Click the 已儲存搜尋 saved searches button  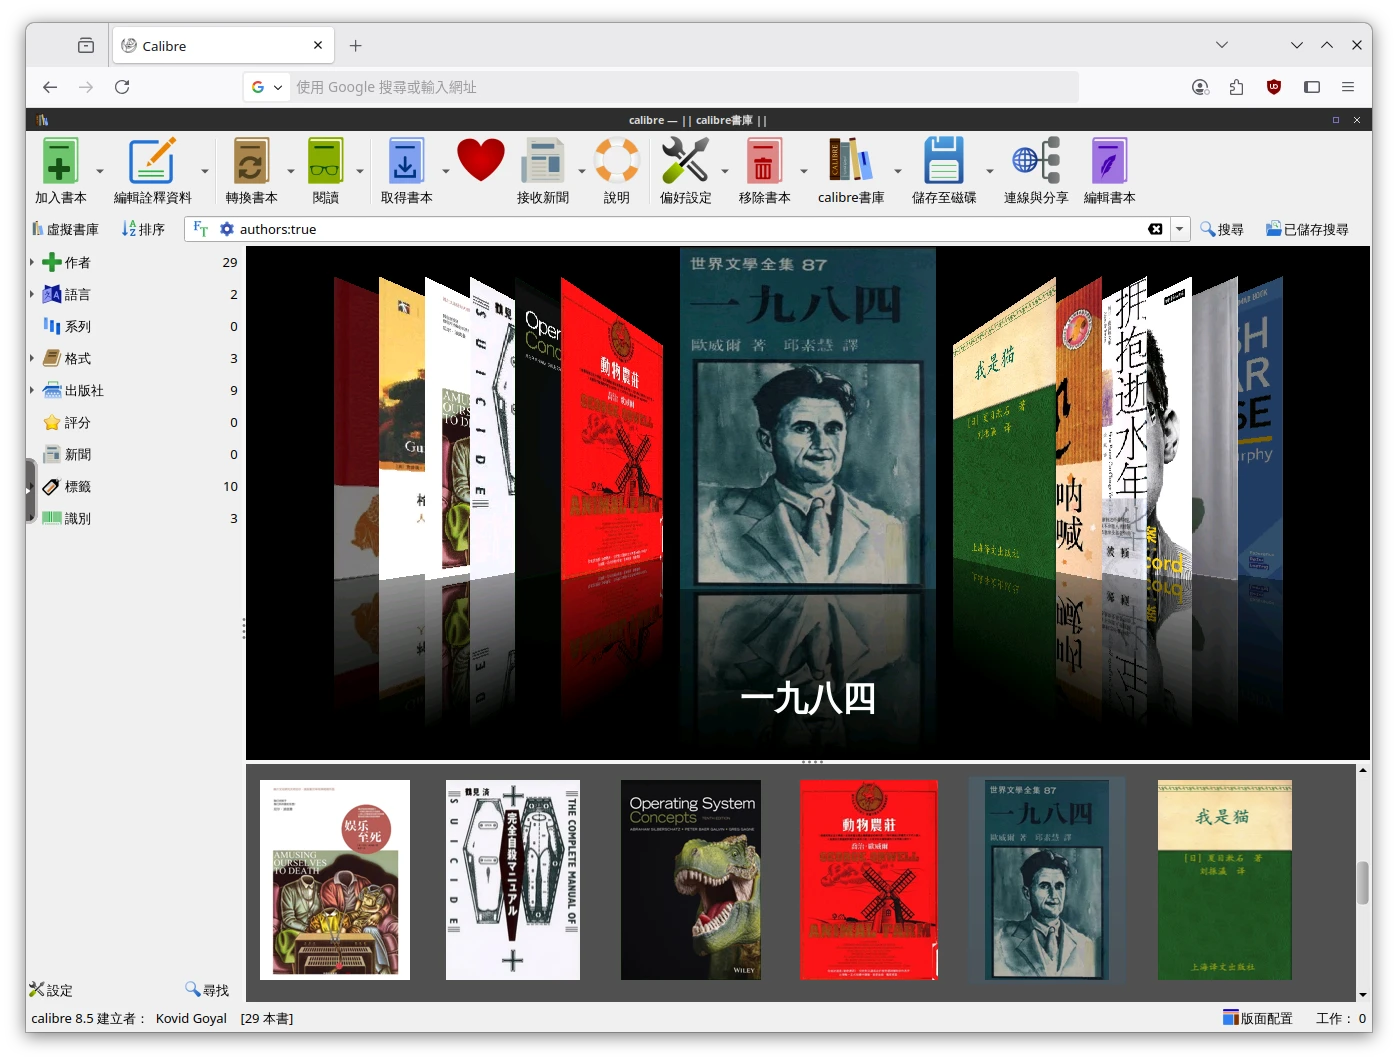pos(1307,229)
